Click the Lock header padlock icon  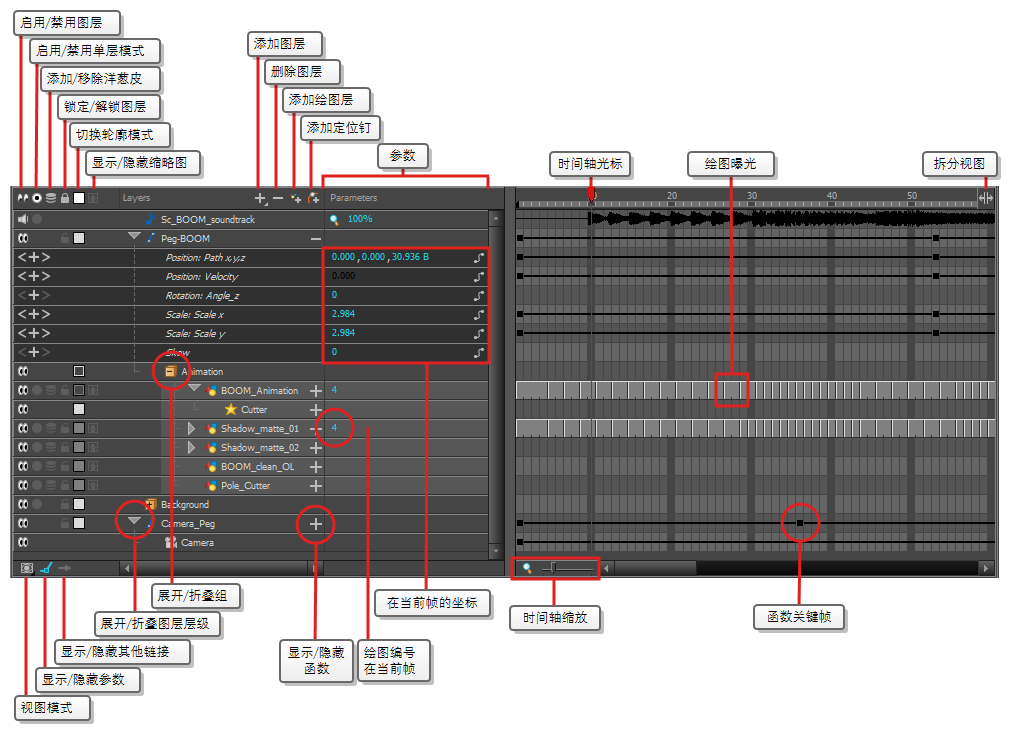[x=65, y=198]
